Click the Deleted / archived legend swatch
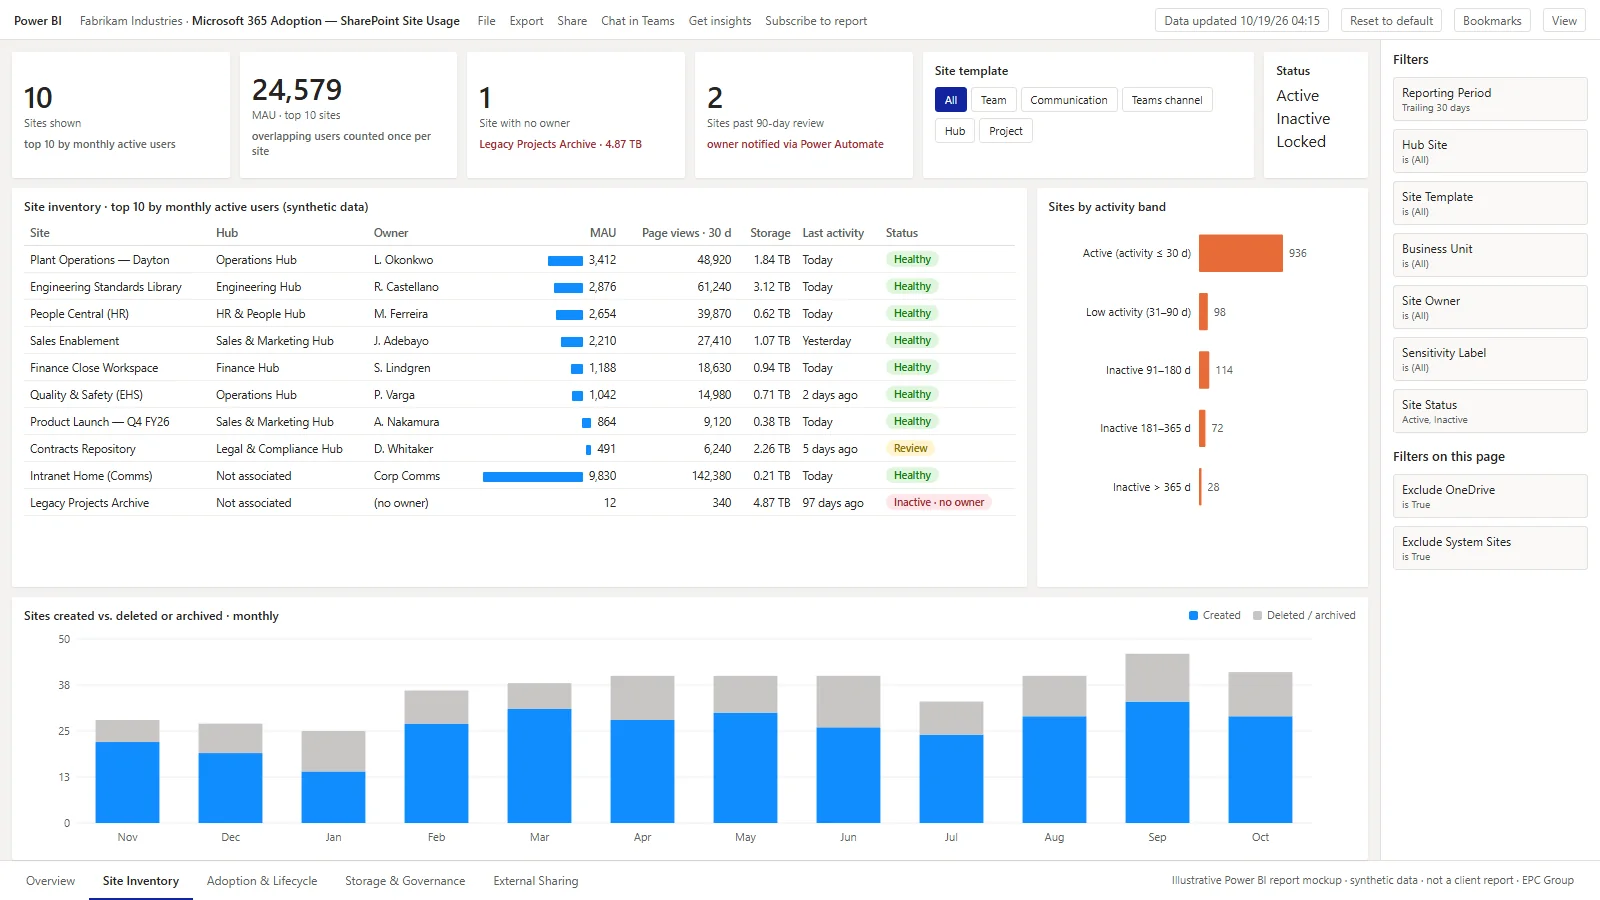Viewport: 1600px width, 900px height. point(1258,616)
